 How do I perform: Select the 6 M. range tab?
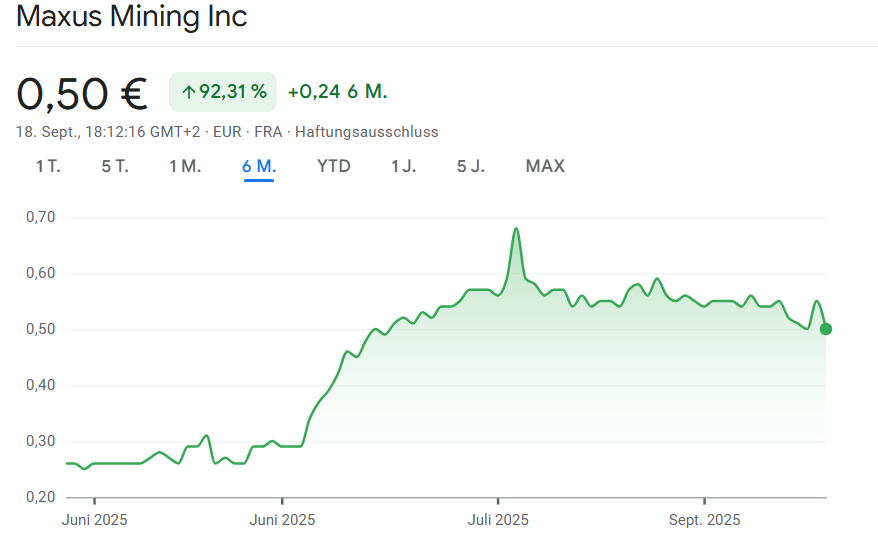coord(259,166)
